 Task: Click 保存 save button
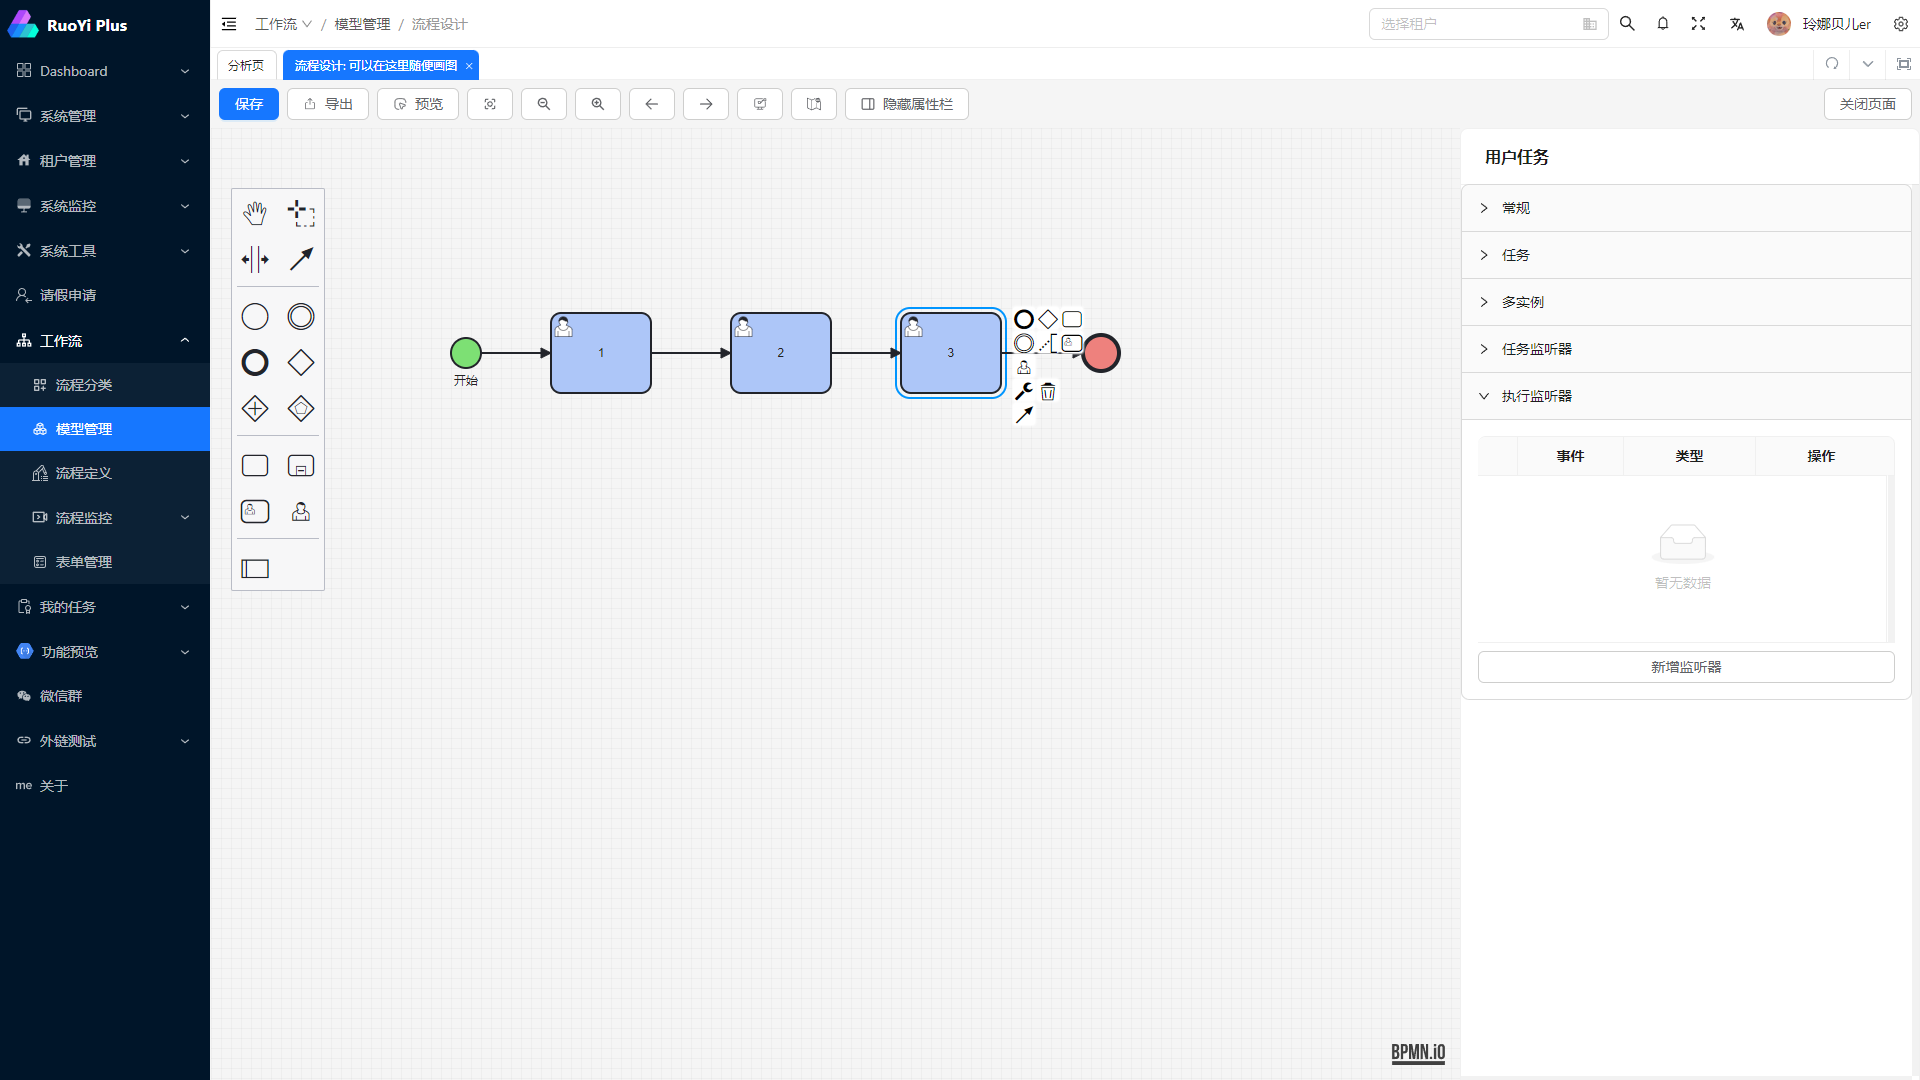point(248,104)
